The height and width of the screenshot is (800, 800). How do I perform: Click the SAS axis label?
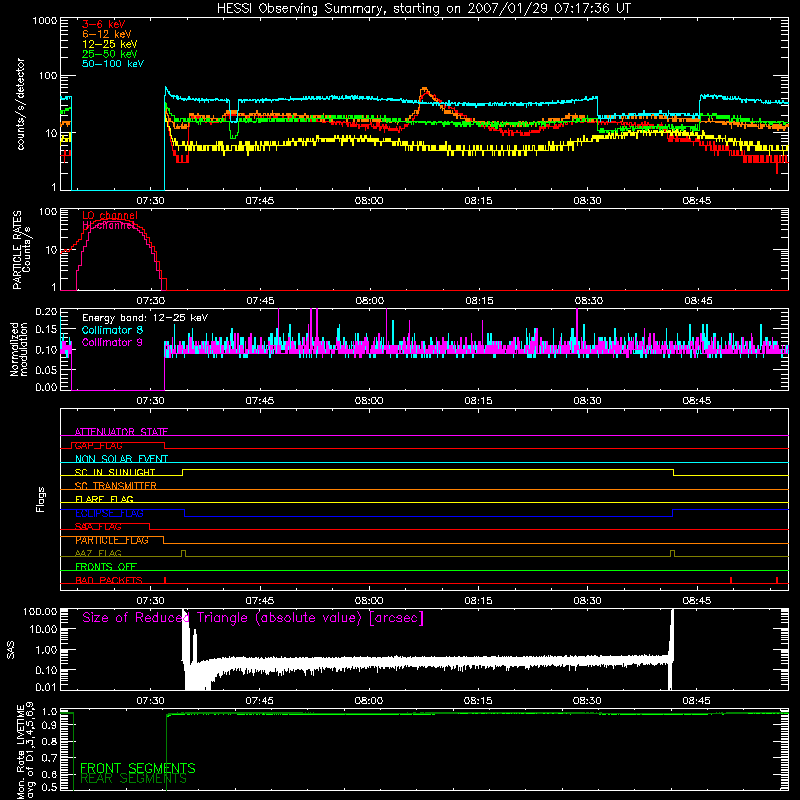(x=11, y=650)
